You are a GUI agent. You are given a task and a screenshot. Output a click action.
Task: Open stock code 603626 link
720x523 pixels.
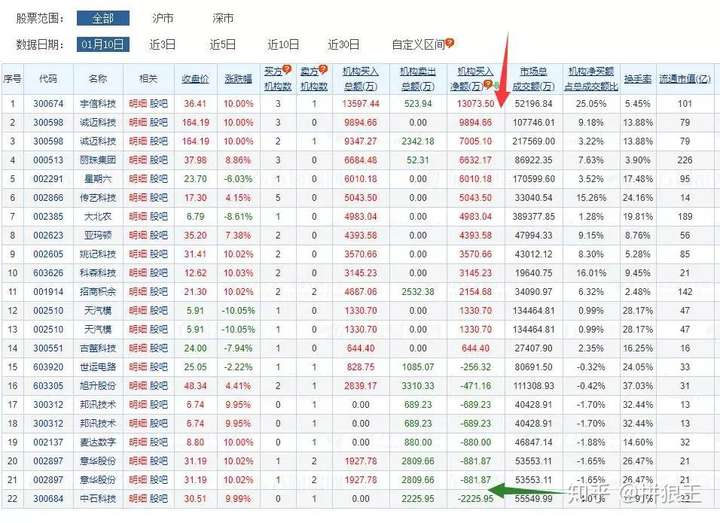click(x=48, y=273)
